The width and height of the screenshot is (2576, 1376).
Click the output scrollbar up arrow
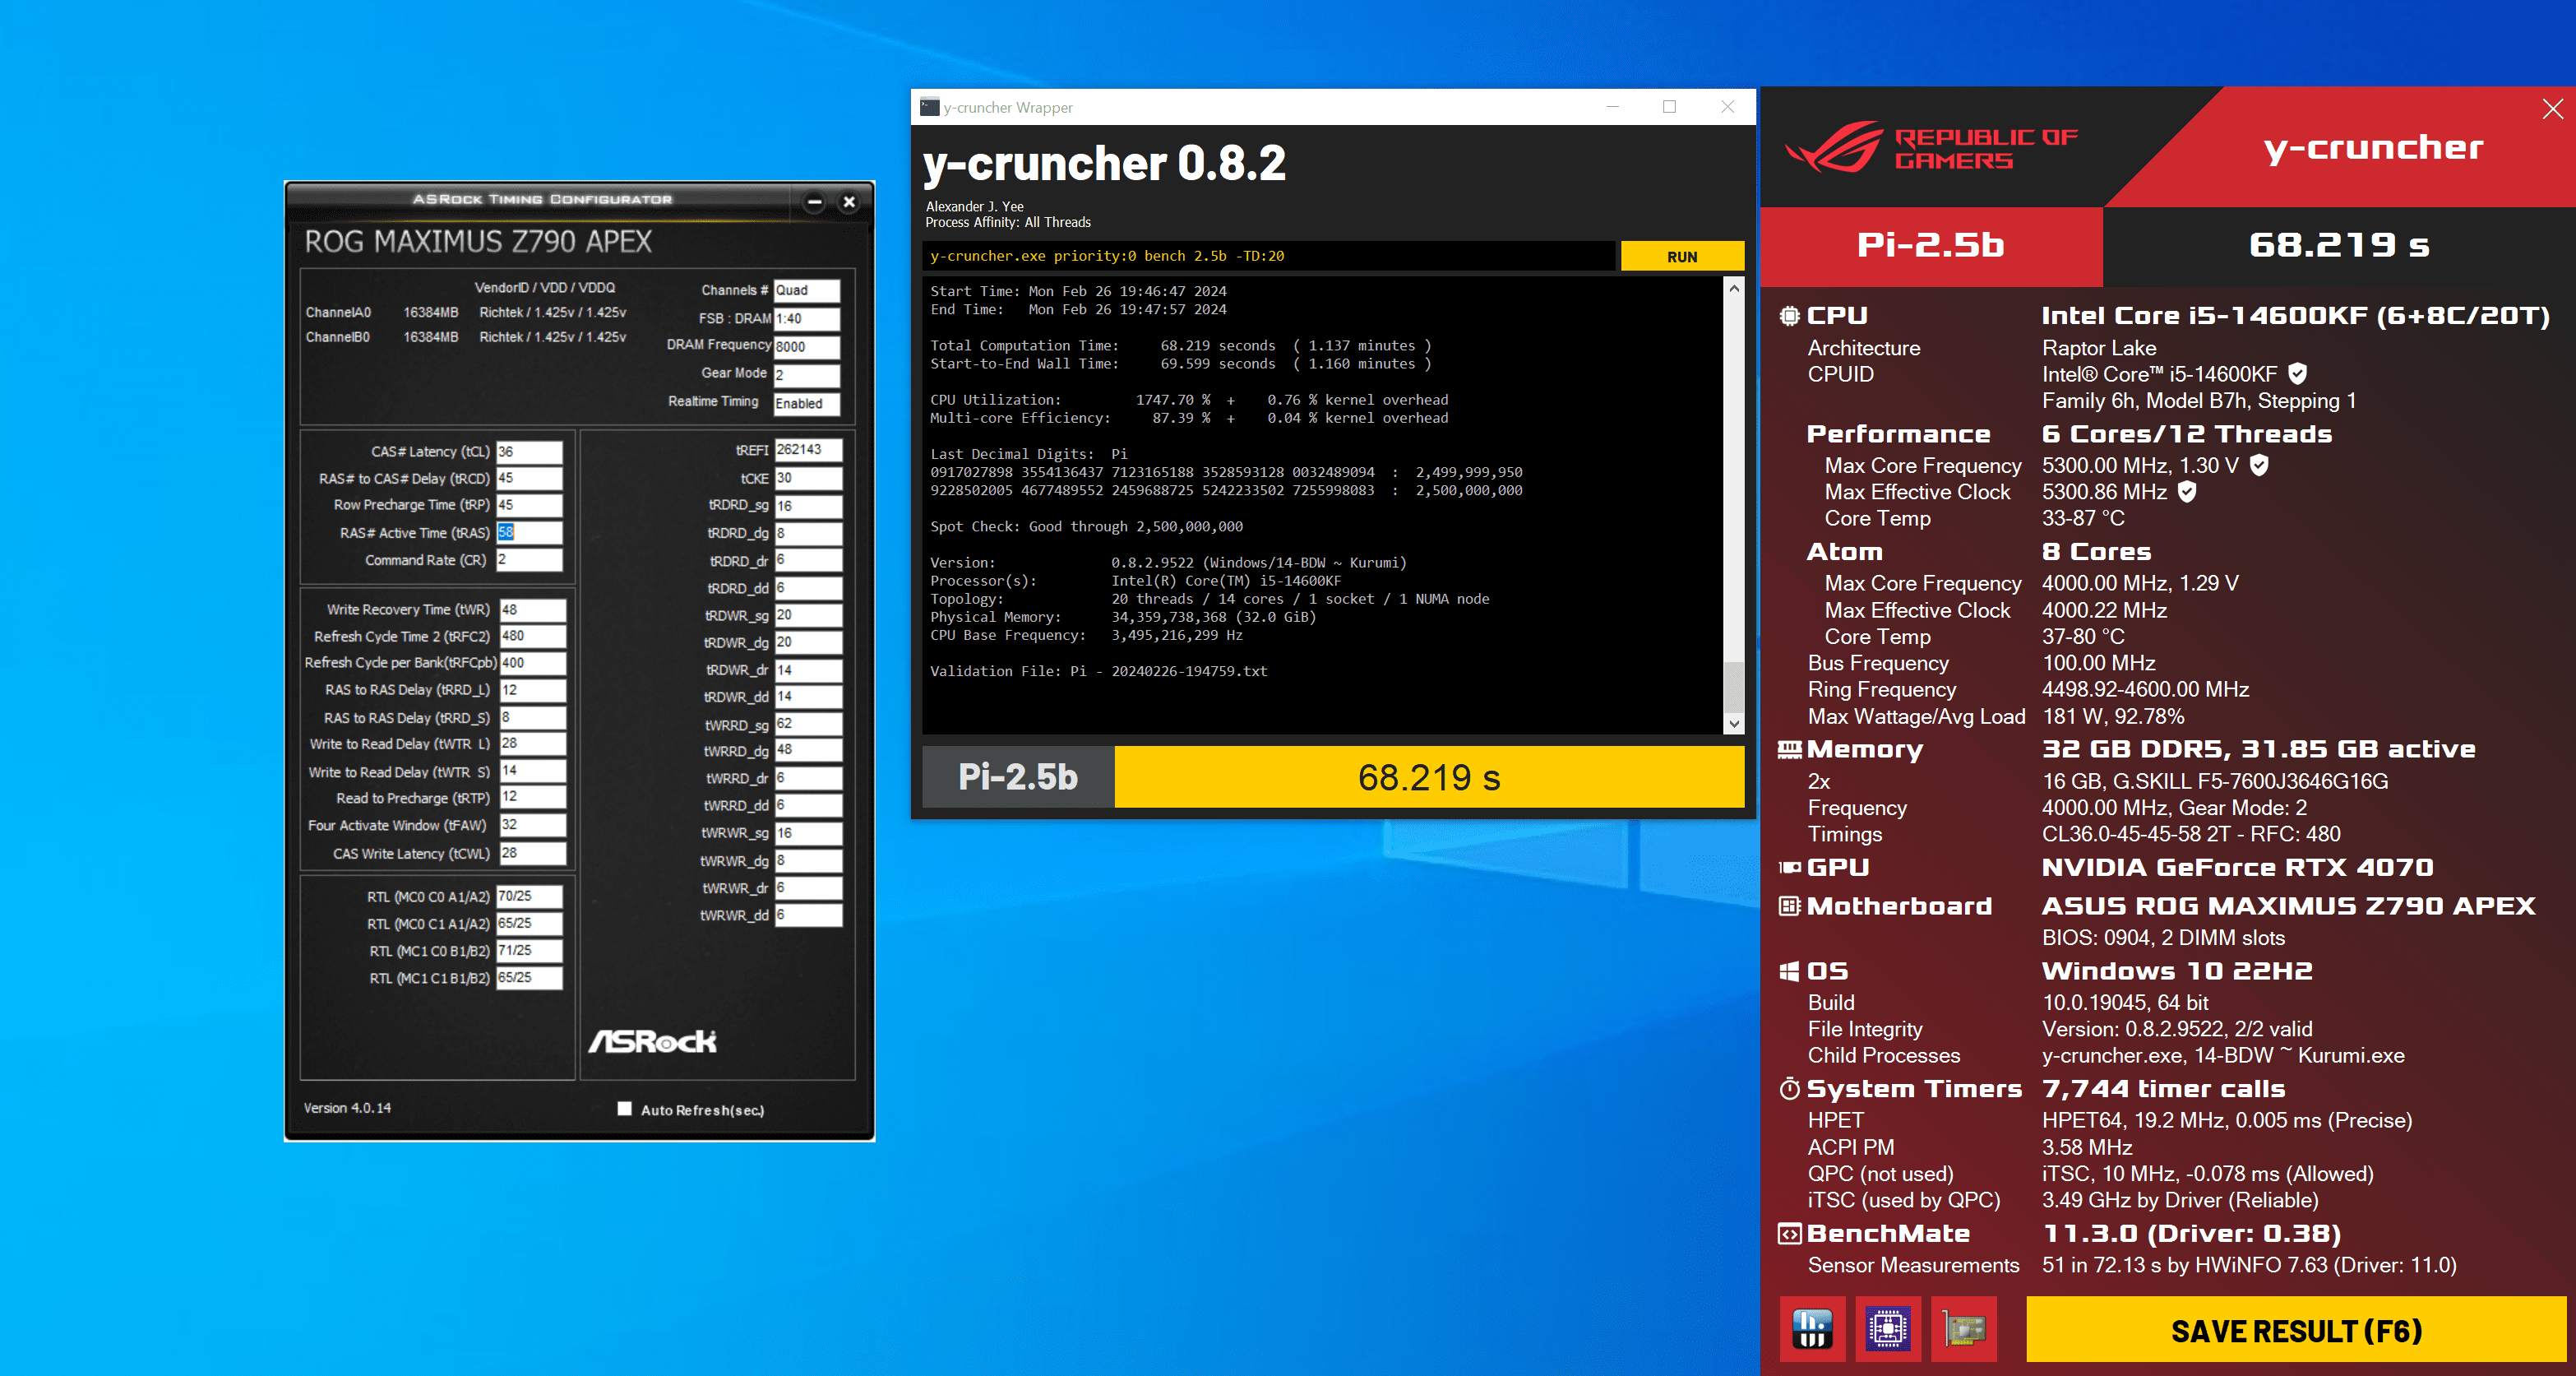point(1734,288)
